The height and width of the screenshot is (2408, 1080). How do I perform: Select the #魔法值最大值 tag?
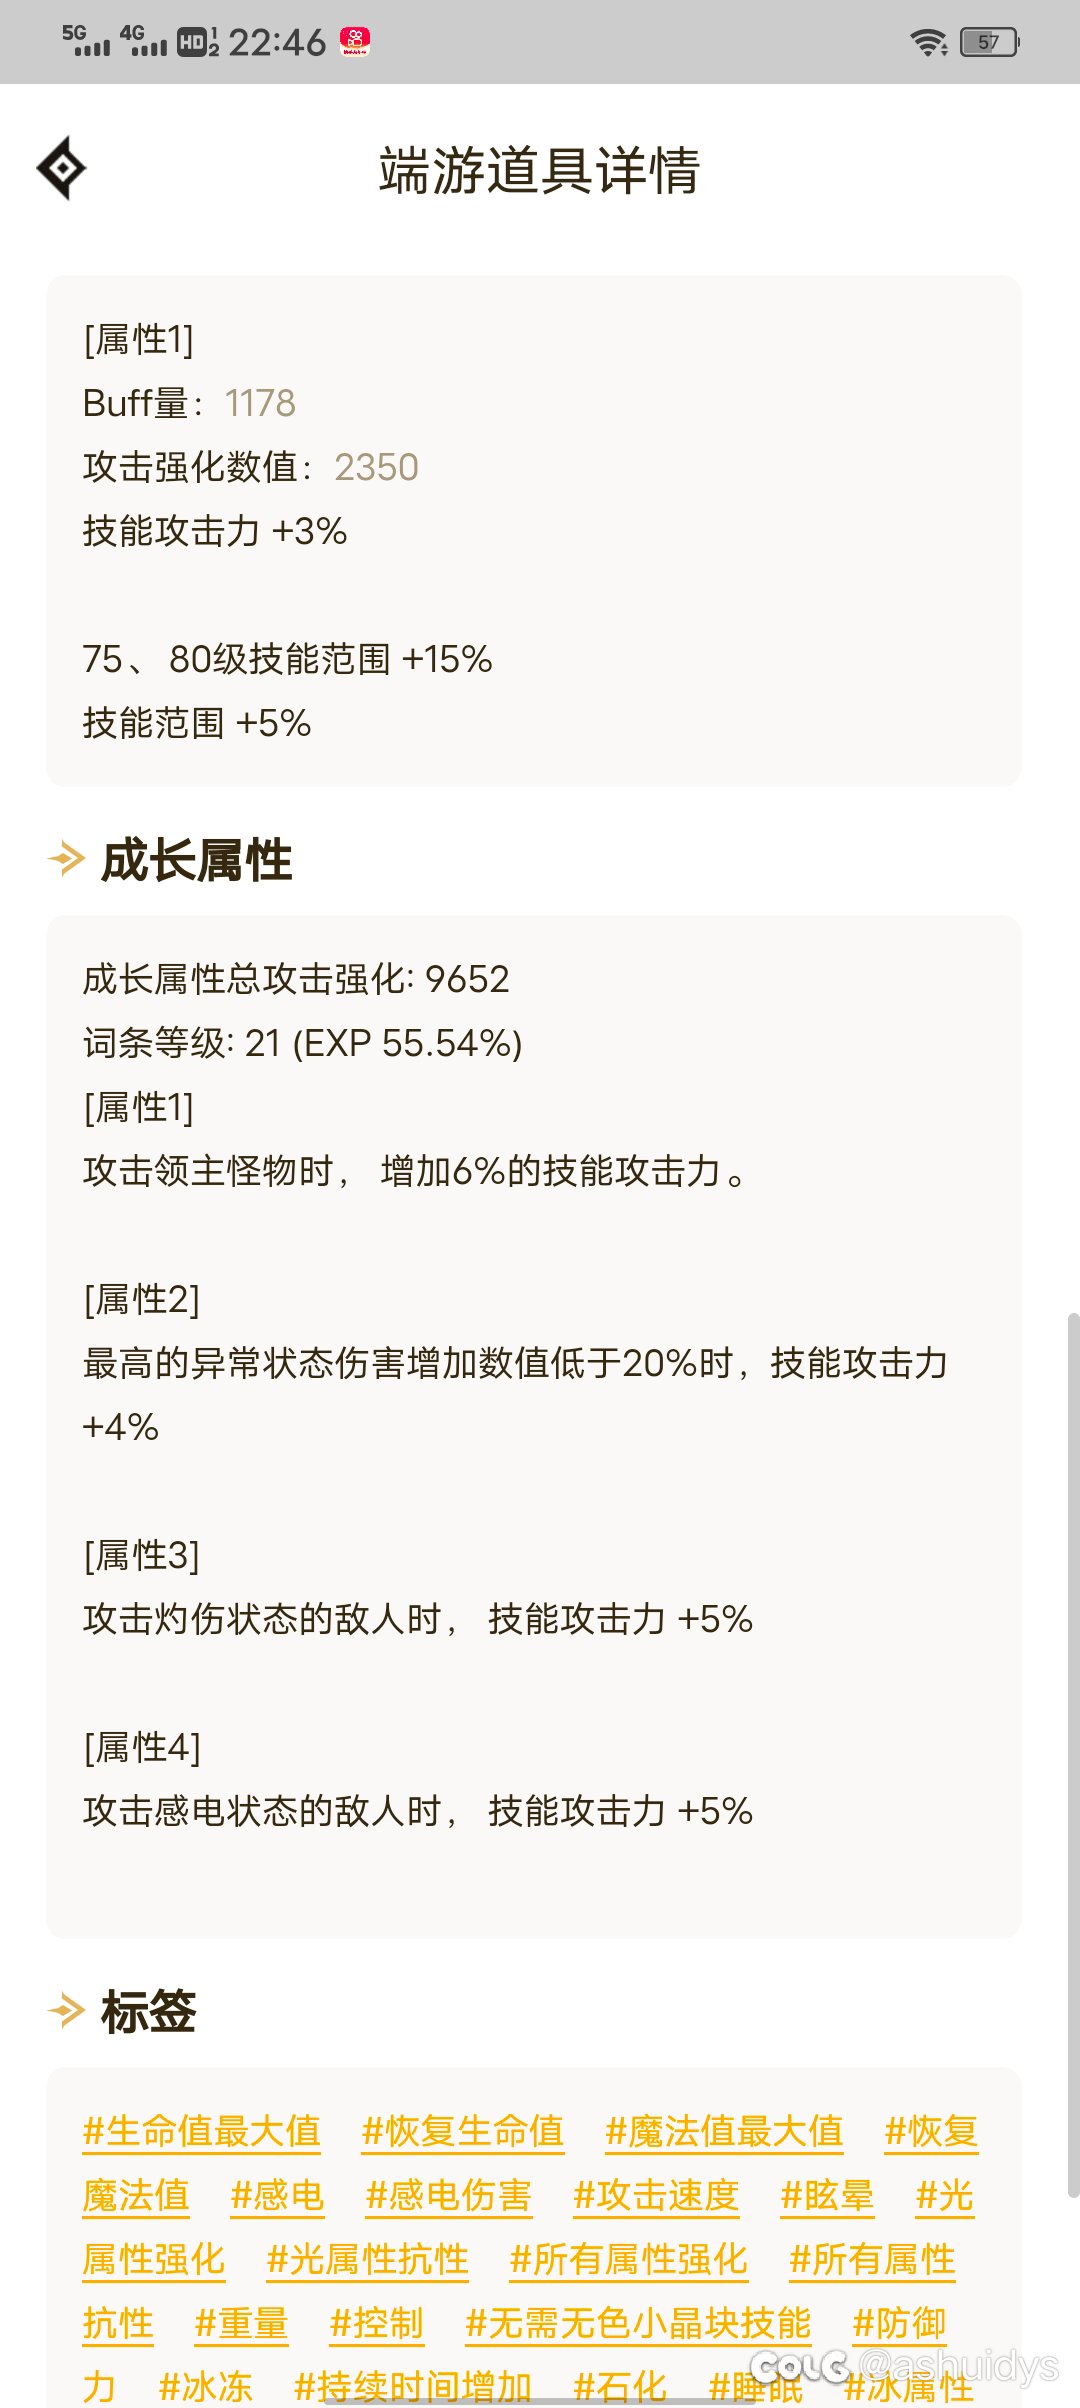tap(724, 2131)
